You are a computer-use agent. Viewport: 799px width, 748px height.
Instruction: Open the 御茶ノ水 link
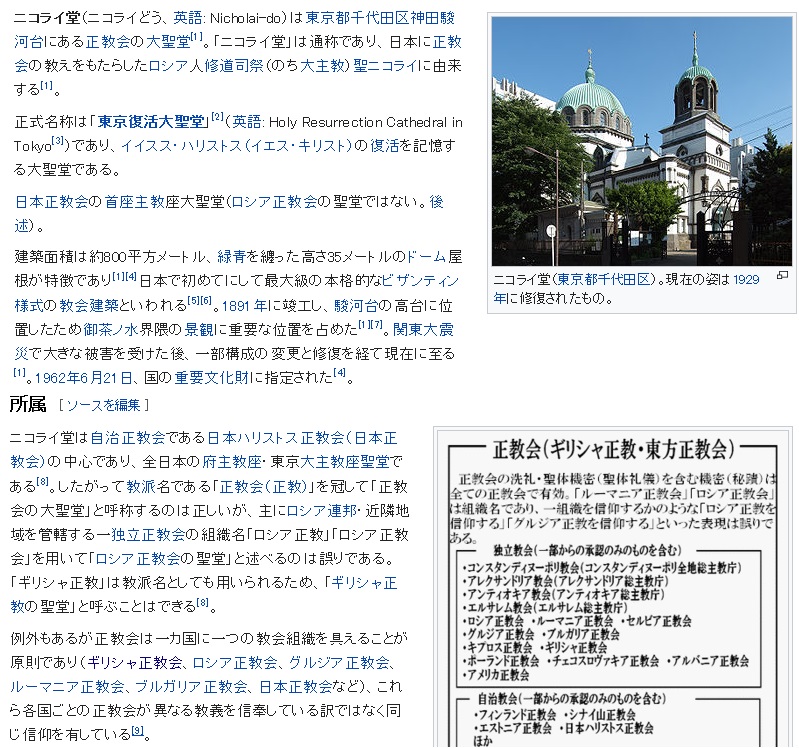point(111,329)
